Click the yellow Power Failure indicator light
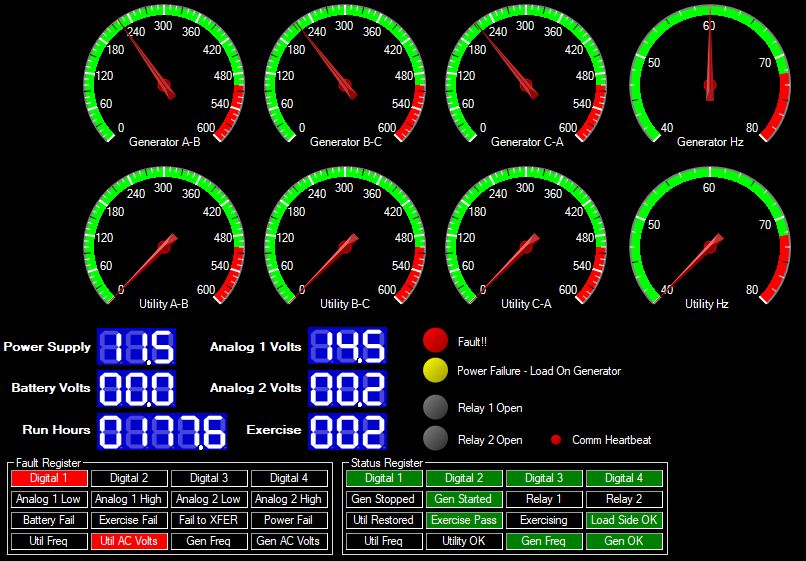The image size is (806, 561). [x=436, y=371]
